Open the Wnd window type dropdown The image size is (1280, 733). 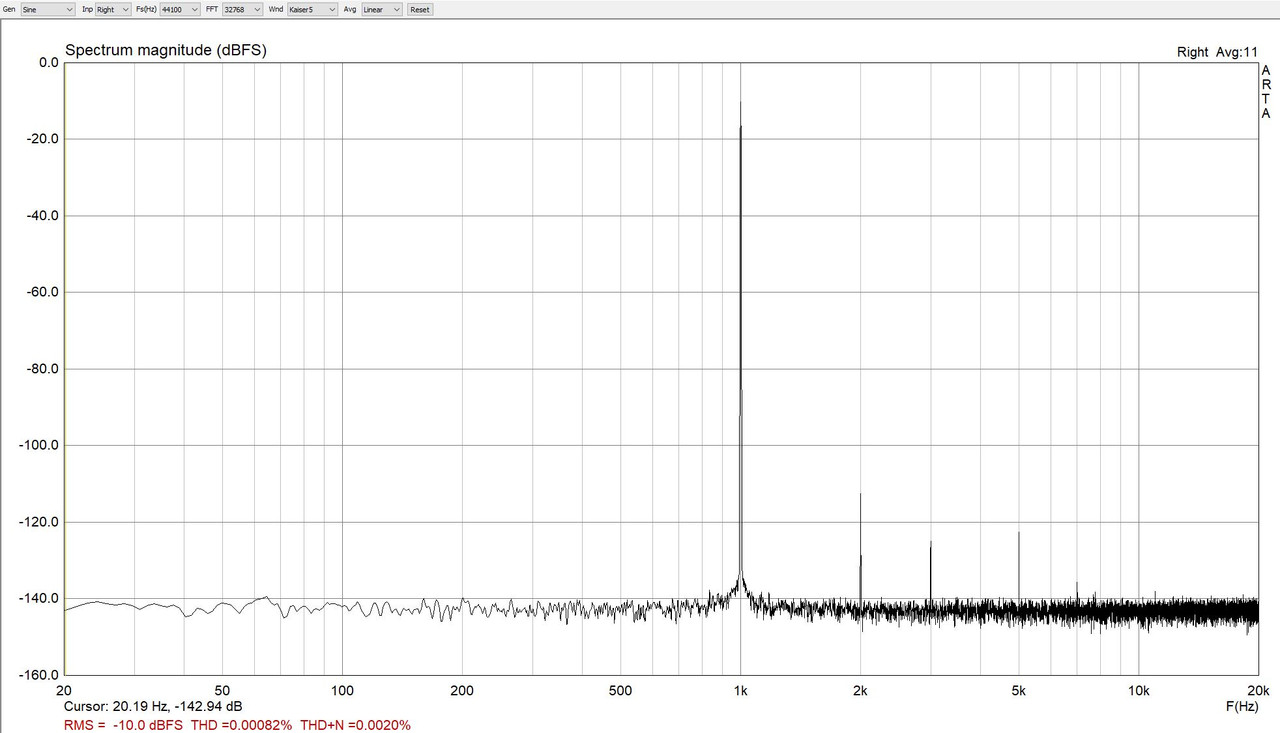click(311, 9)
